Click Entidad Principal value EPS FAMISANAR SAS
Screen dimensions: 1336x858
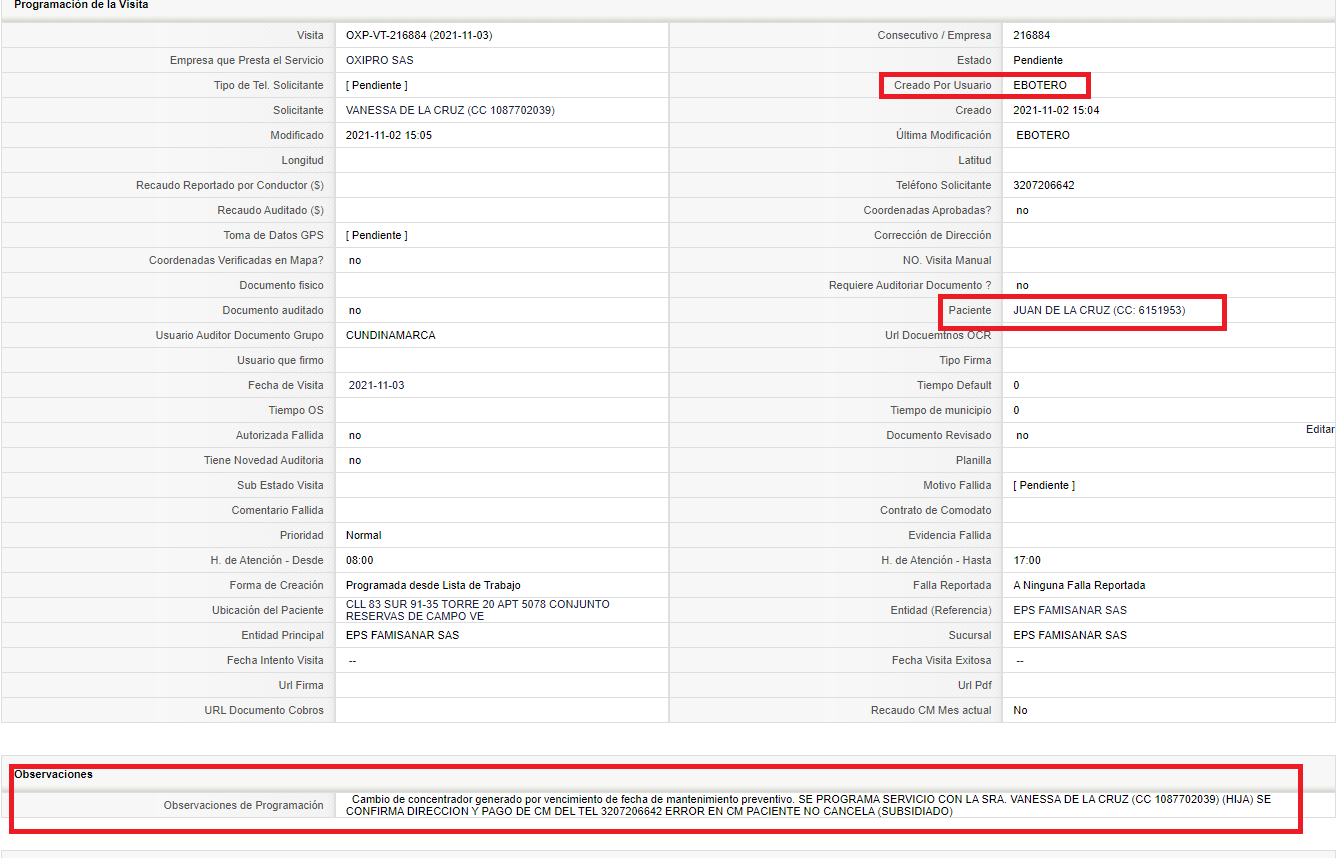[x=403, y=635]
